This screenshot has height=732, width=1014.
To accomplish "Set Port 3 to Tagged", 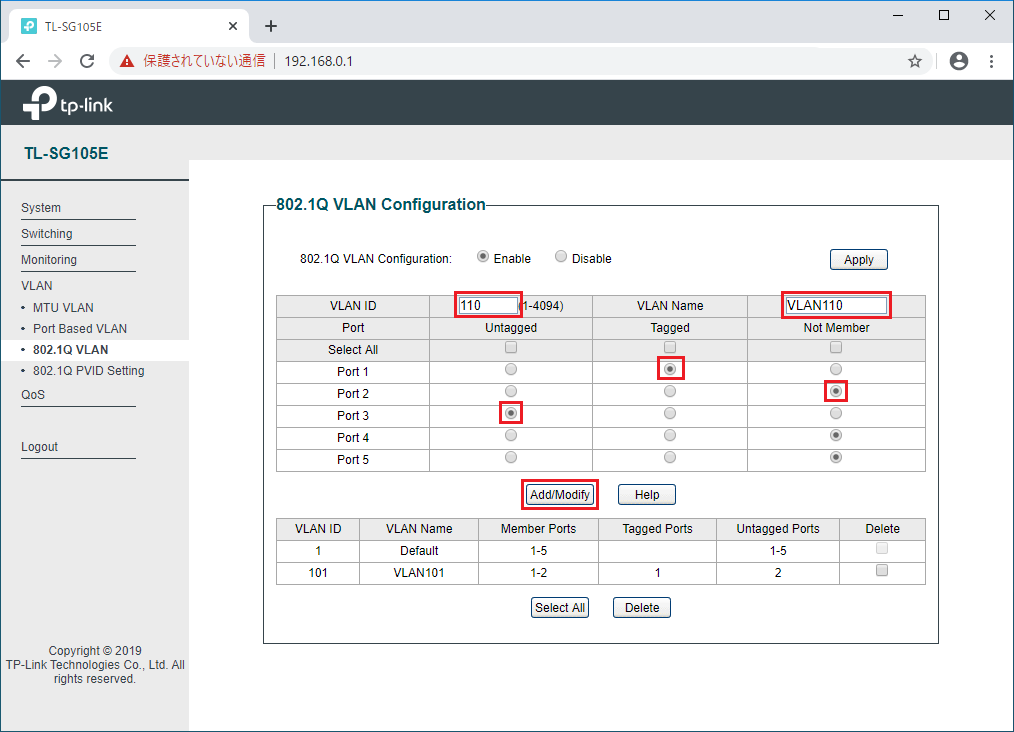I will coord(670,413).
